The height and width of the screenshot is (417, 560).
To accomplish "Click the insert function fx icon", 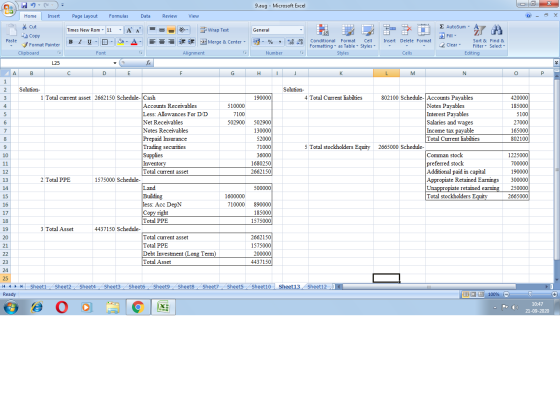I will (x=149, y=63).
